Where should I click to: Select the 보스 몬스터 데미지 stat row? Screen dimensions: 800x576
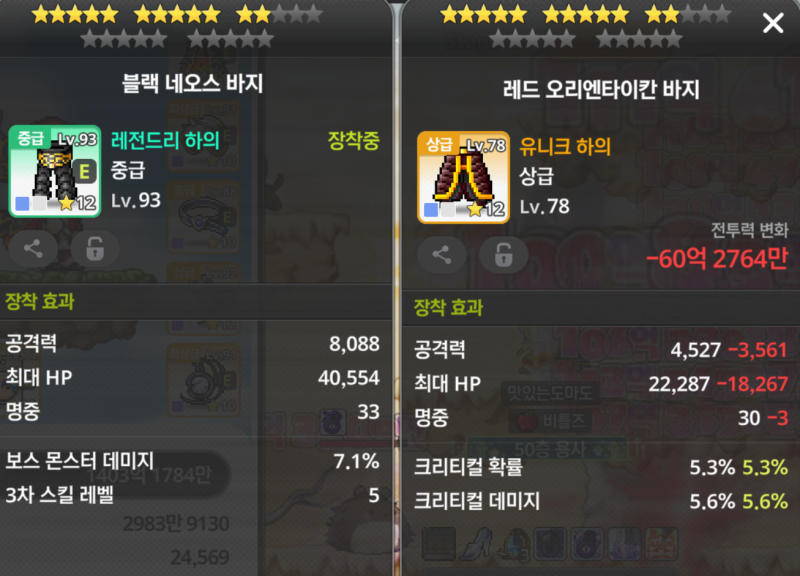[x=192, y=461]
